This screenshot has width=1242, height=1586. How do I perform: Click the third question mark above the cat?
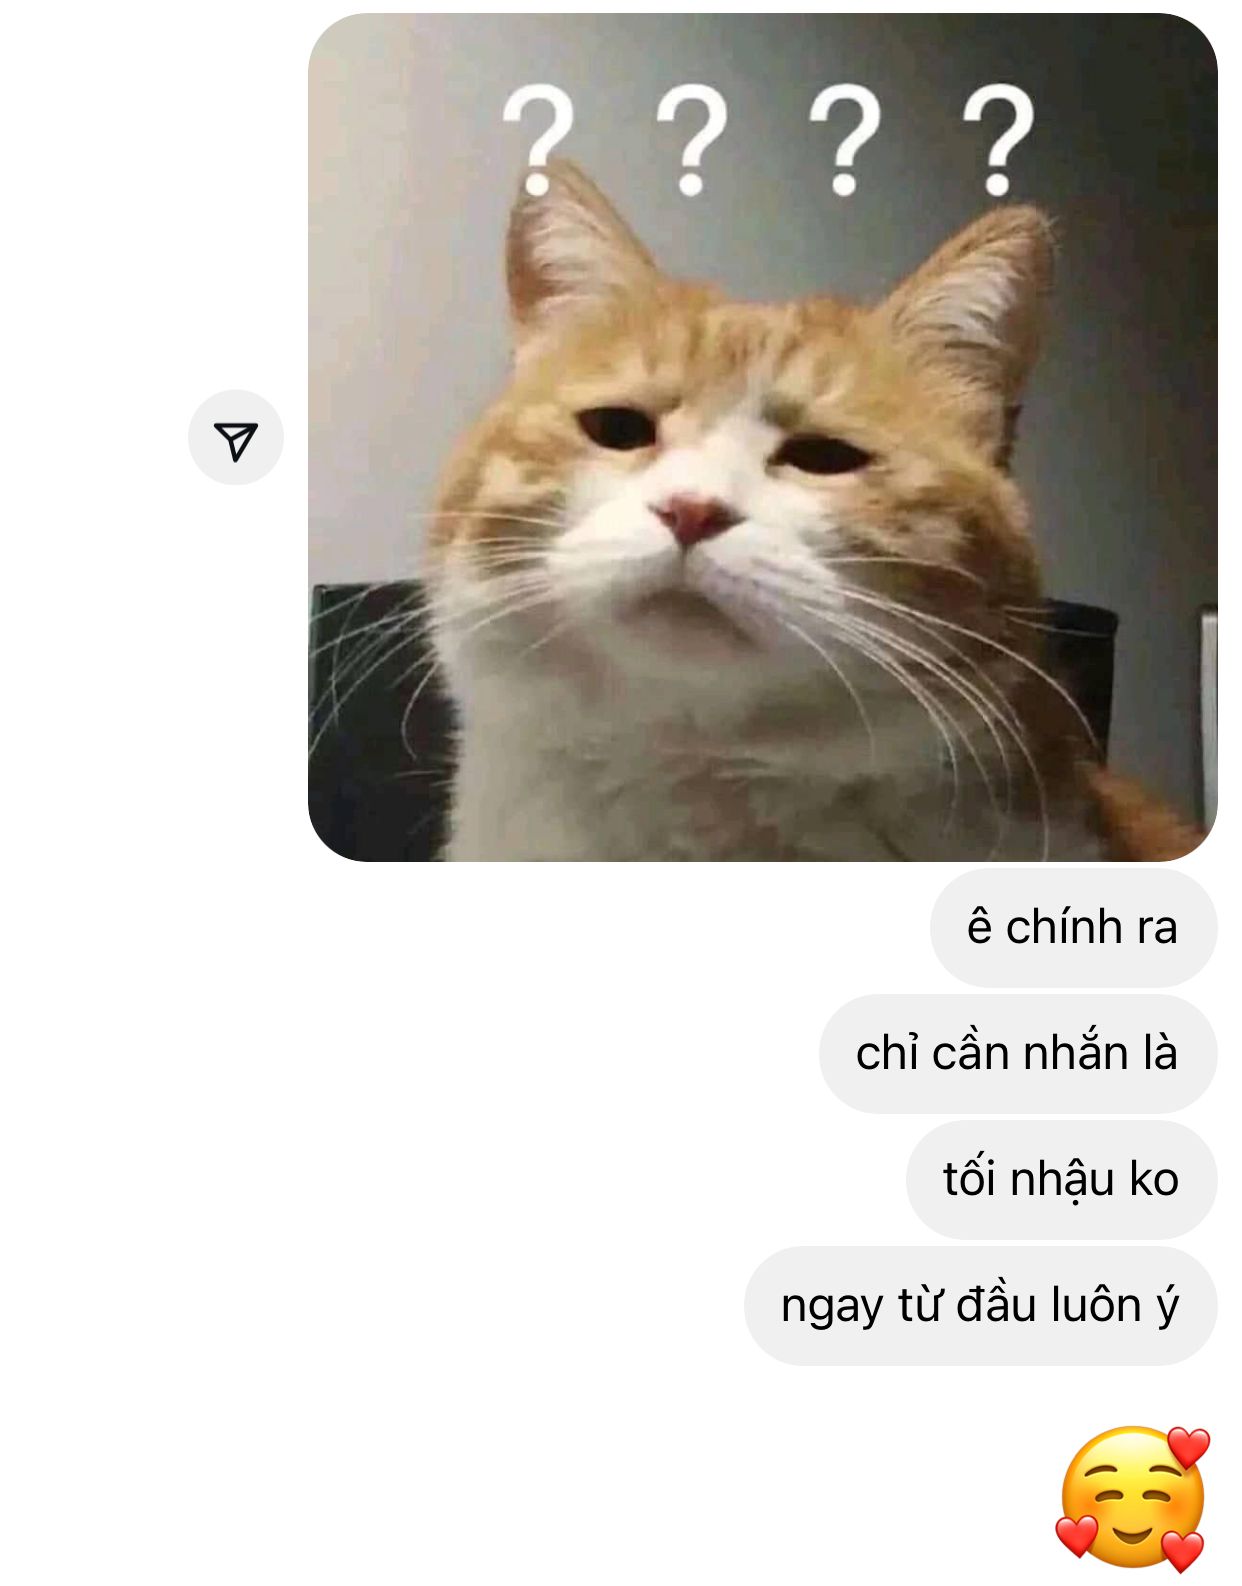[845, 139]
